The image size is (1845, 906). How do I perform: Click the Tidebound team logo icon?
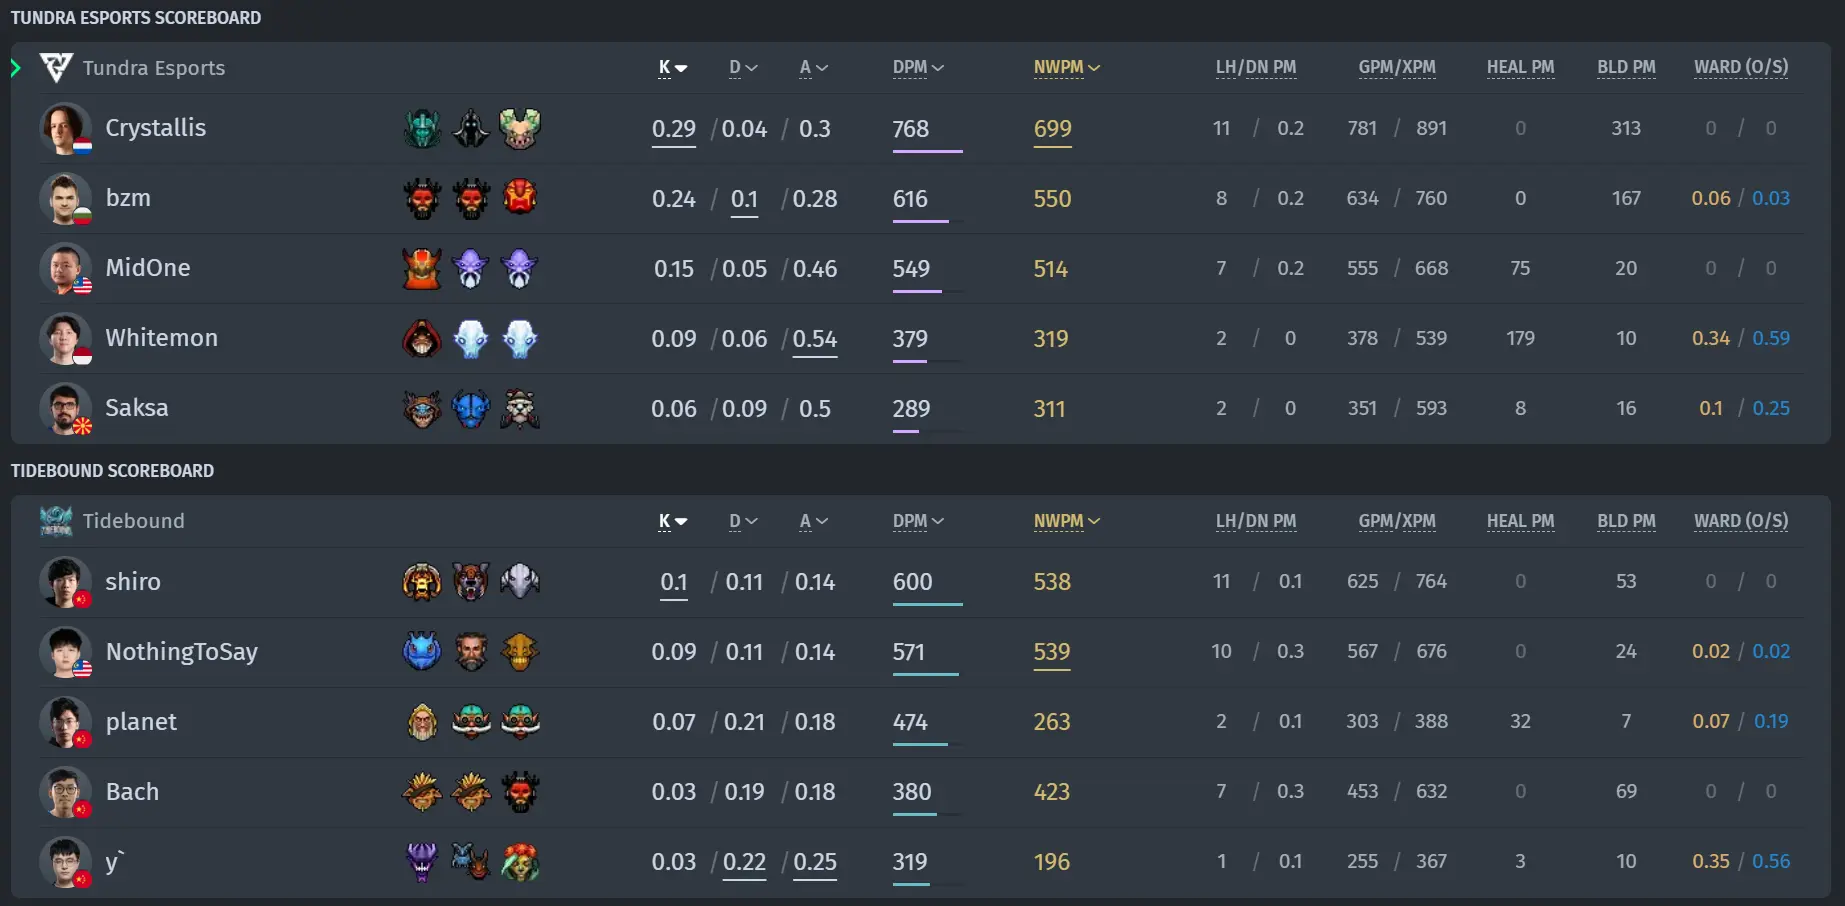[x=56, y=521]
